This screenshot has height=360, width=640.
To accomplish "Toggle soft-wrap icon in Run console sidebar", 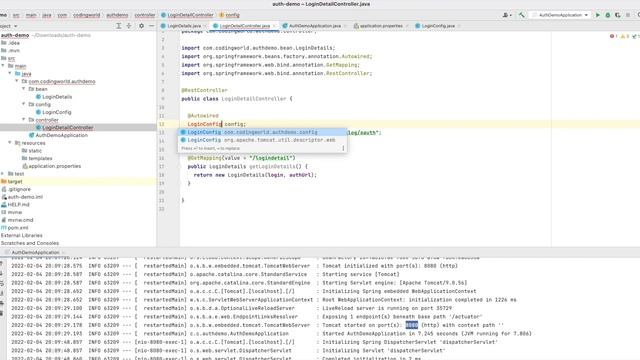I will 2,283.
